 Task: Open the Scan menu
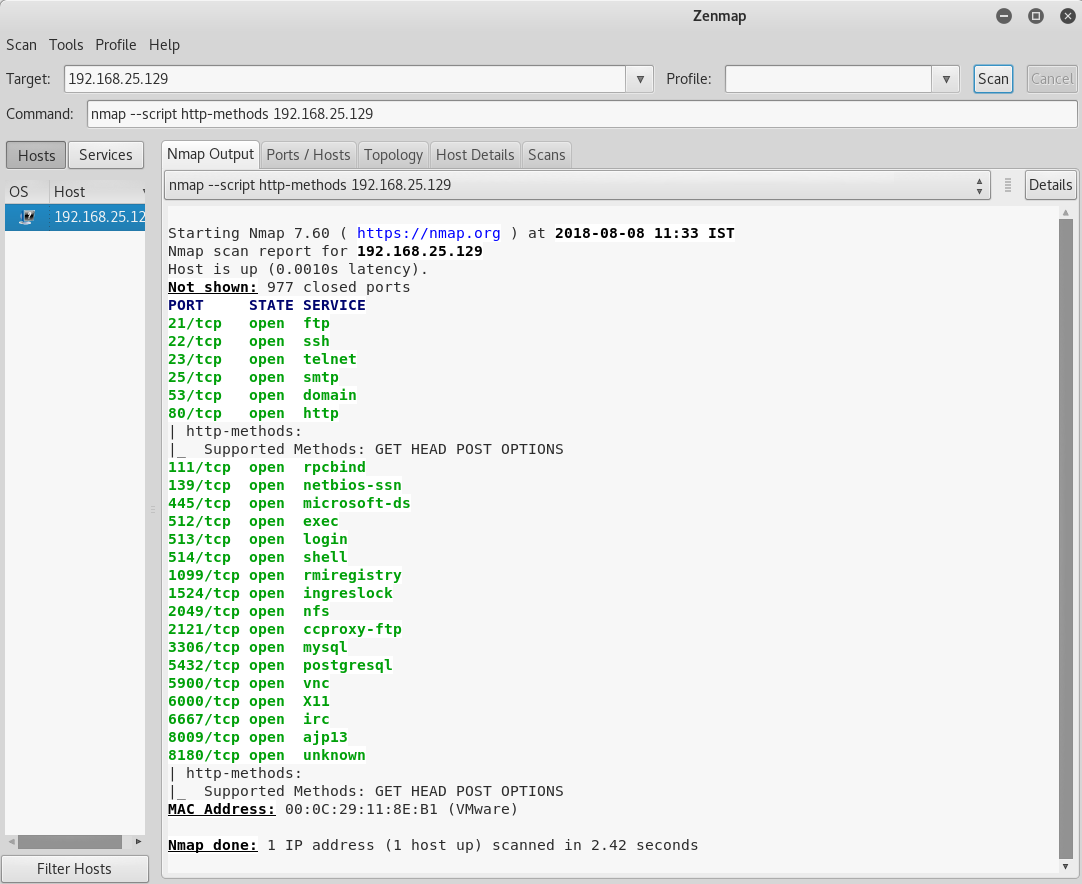pos(21,45)
